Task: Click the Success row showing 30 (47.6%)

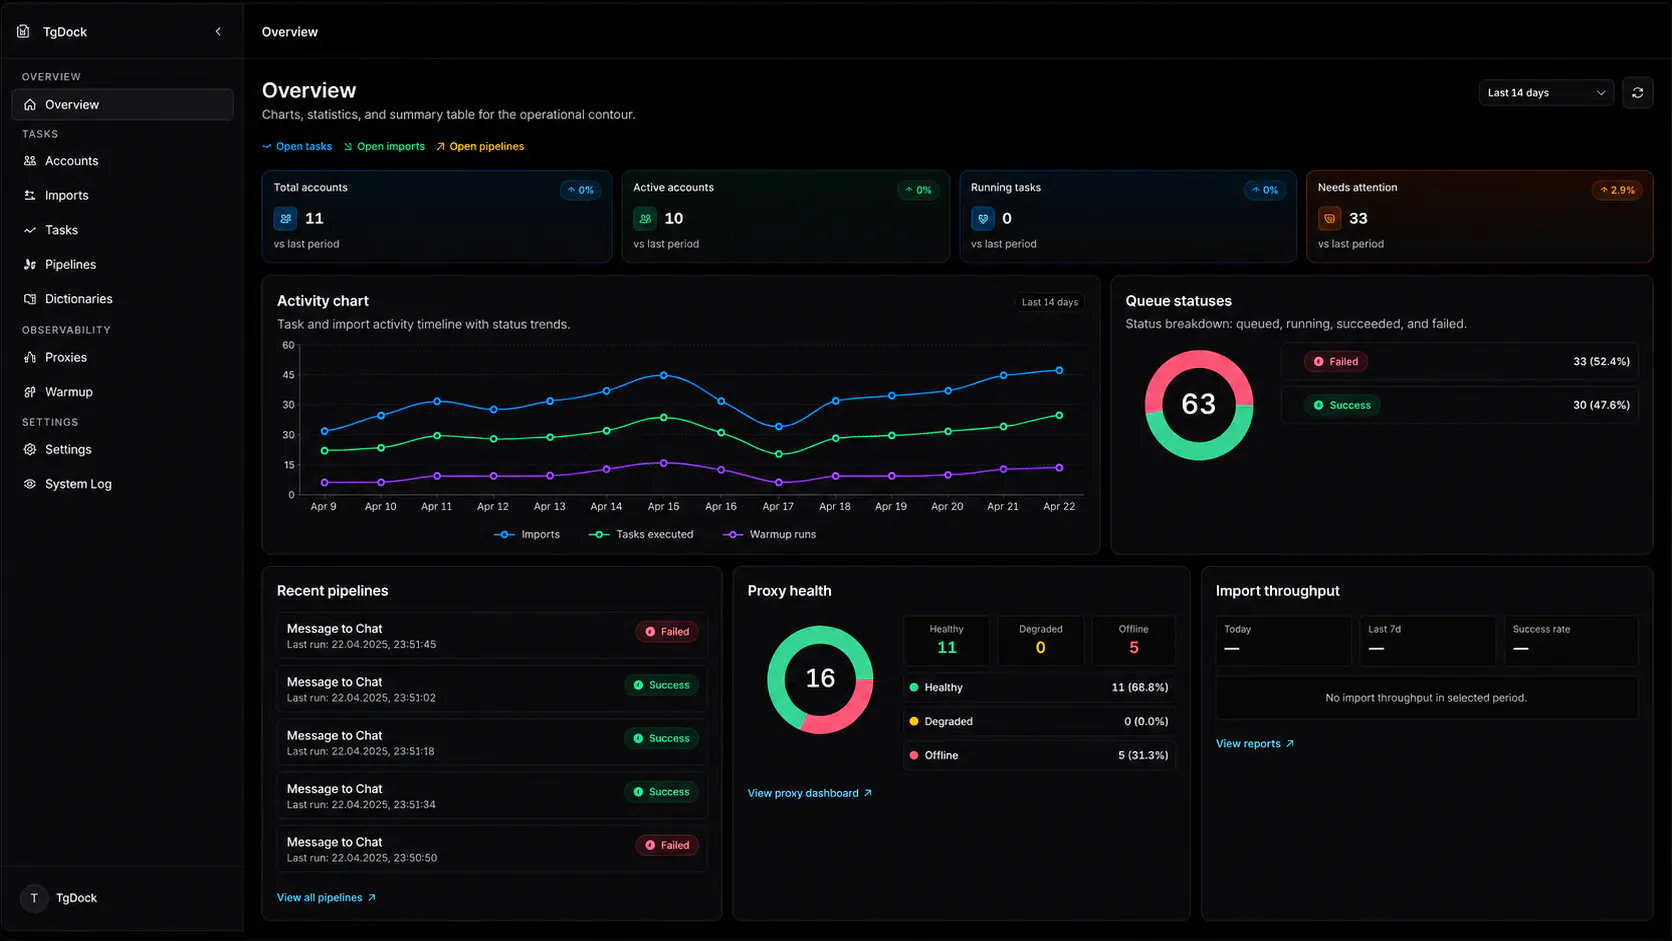Action: (1460, 405)
